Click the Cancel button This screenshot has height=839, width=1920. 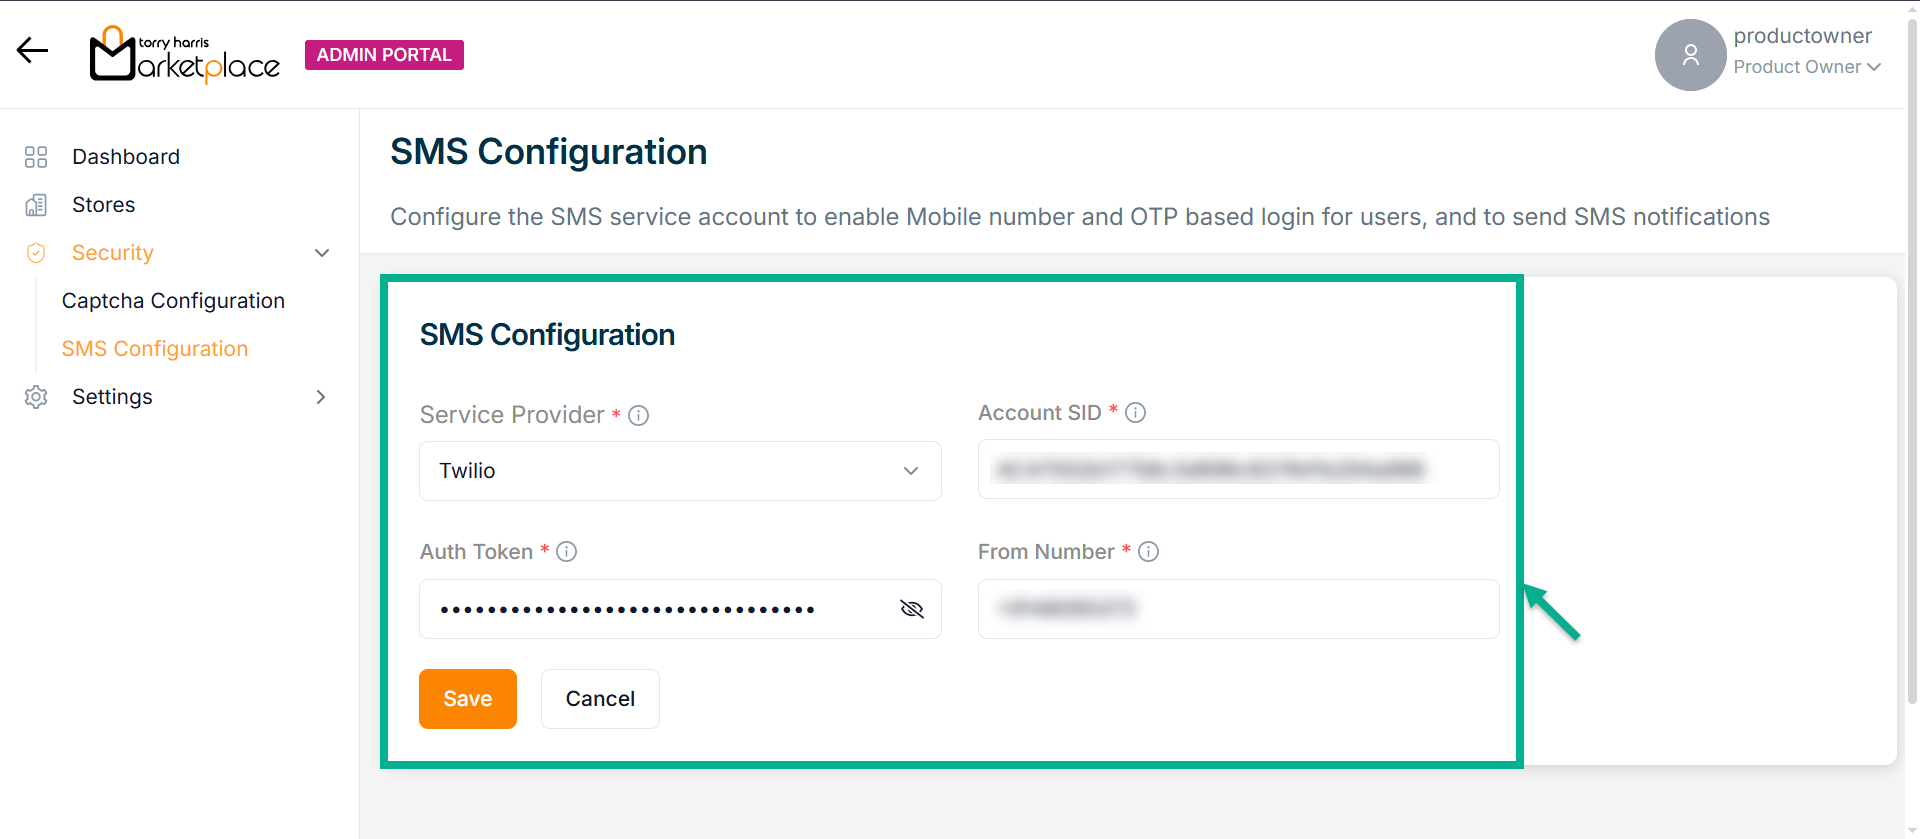[600, 699]
